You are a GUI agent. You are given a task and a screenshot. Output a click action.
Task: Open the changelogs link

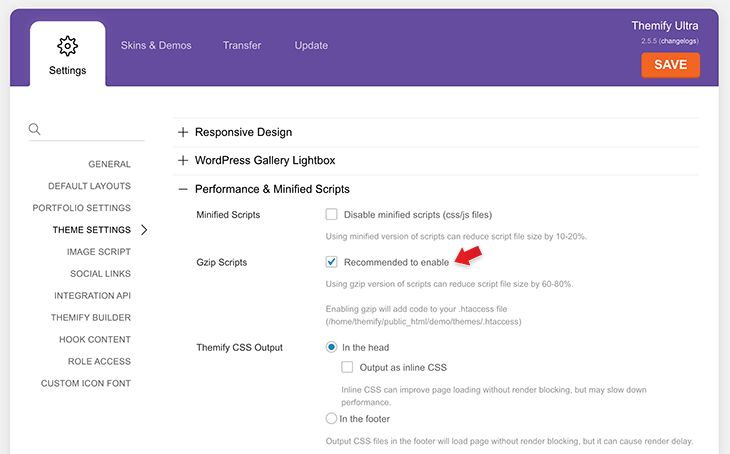679,41
